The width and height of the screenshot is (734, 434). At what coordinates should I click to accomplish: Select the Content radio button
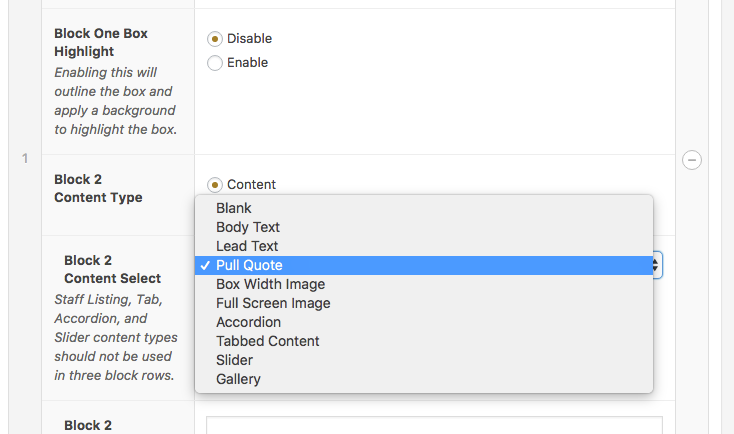coord(215,185)
